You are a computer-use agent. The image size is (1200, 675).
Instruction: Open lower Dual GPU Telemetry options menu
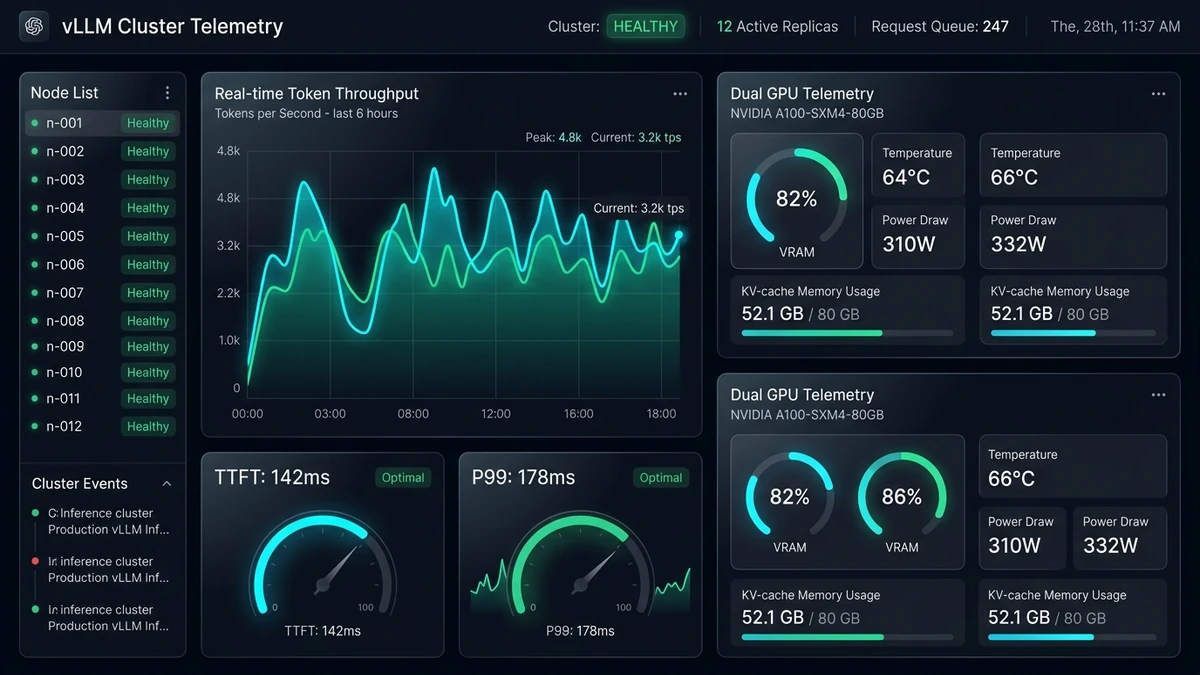coord(1158,395)
